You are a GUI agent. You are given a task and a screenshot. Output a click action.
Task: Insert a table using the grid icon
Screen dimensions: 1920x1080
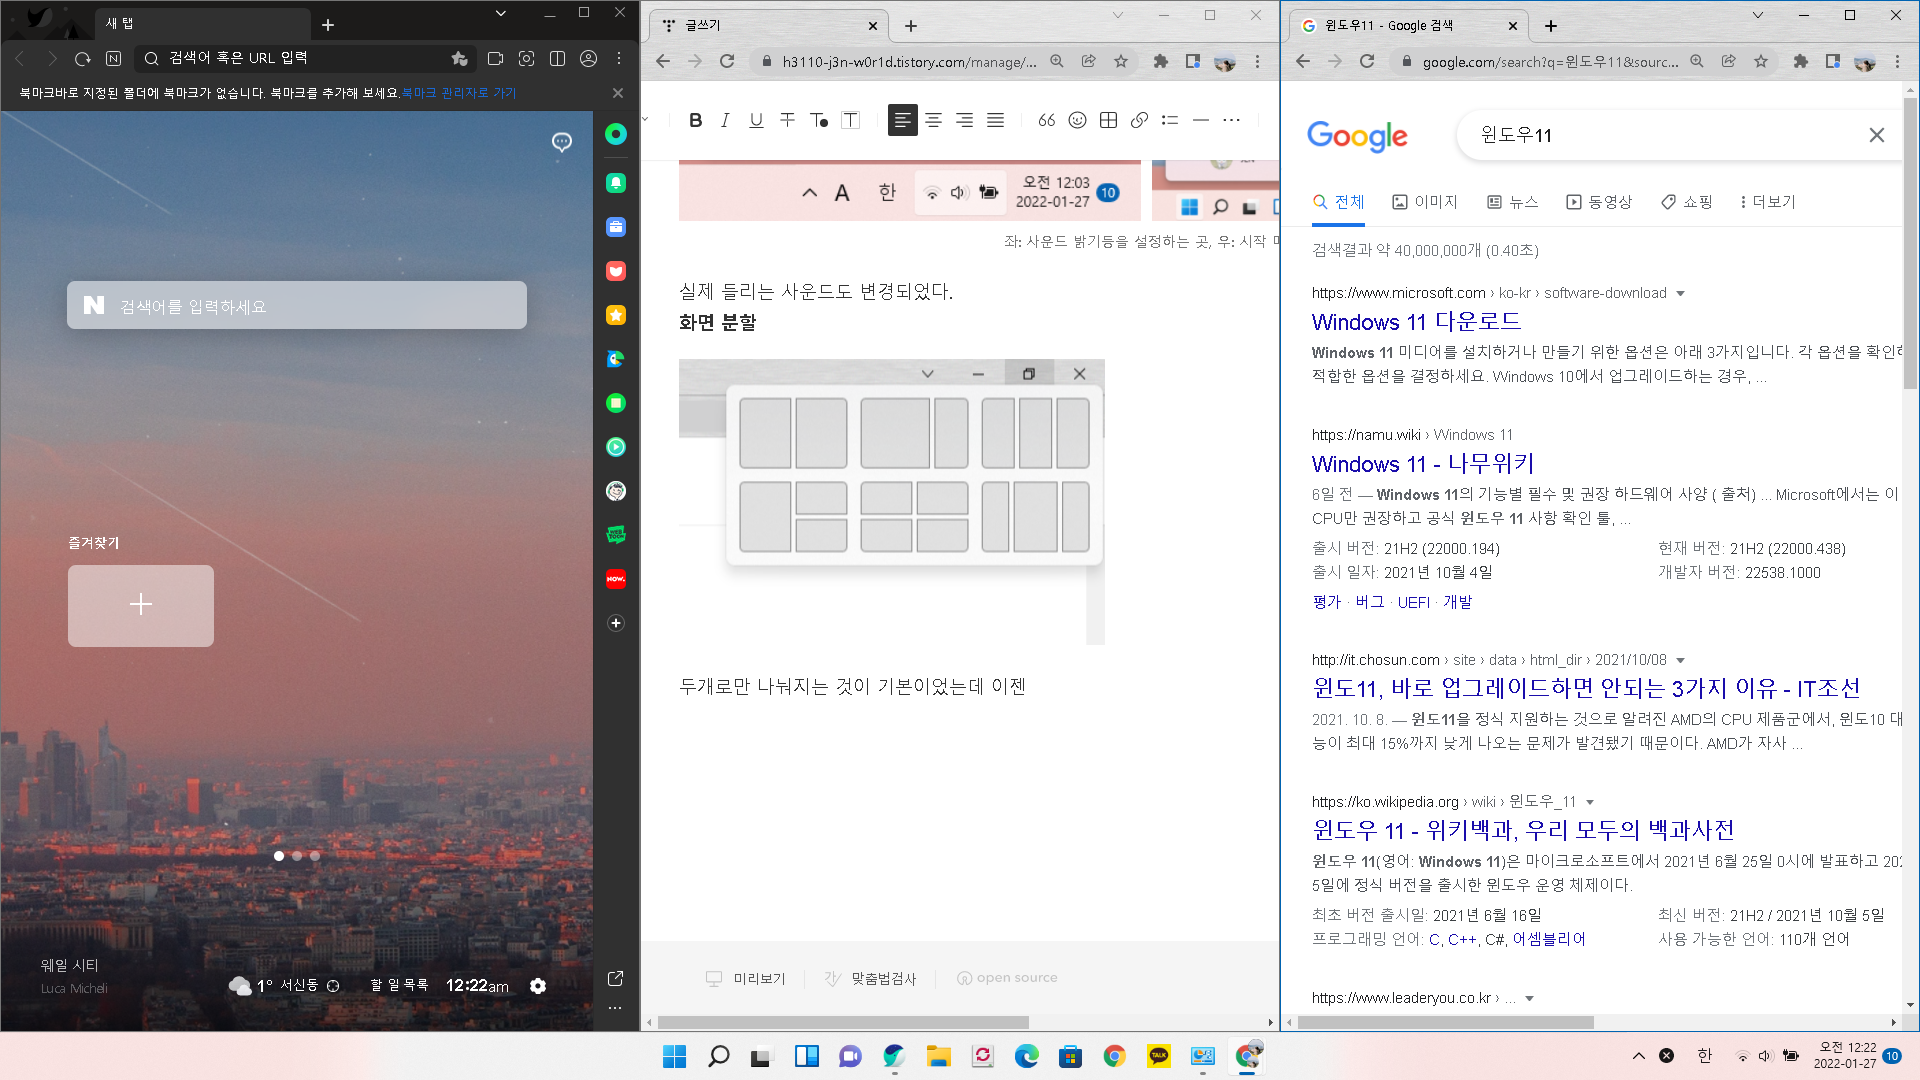tap(1108, 121)
